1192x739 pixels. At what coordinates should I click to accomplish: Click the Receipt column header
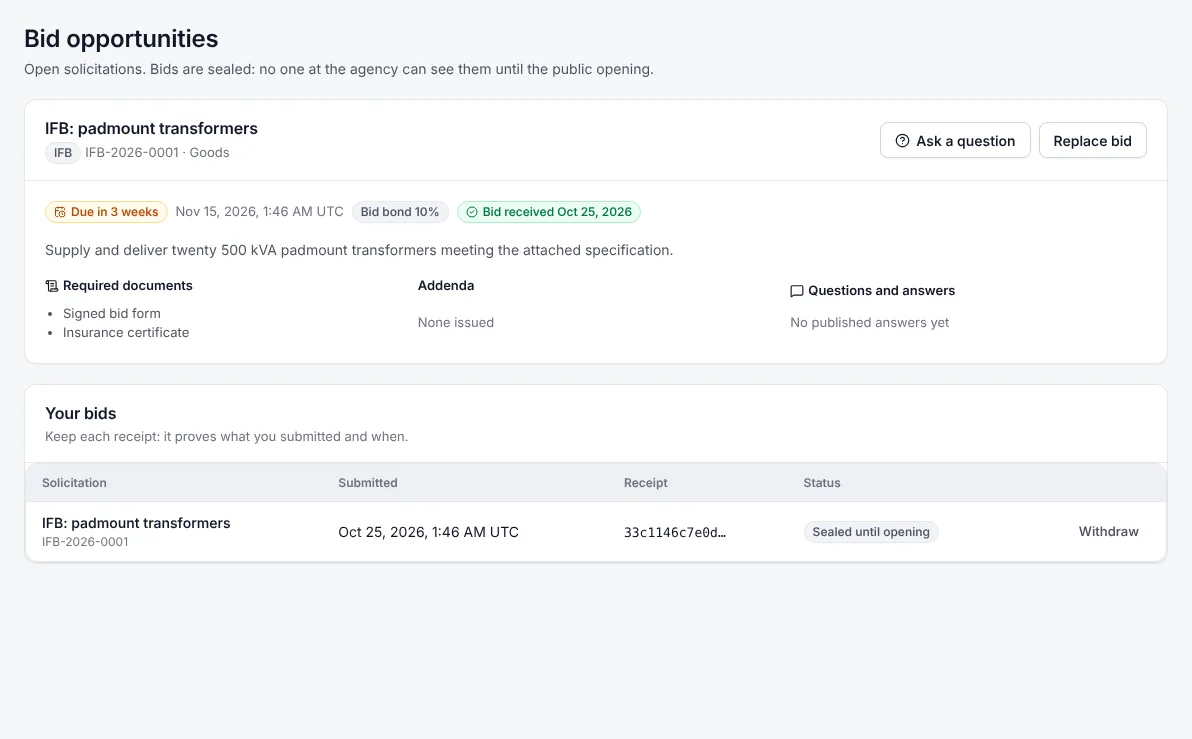click(645, 483)
